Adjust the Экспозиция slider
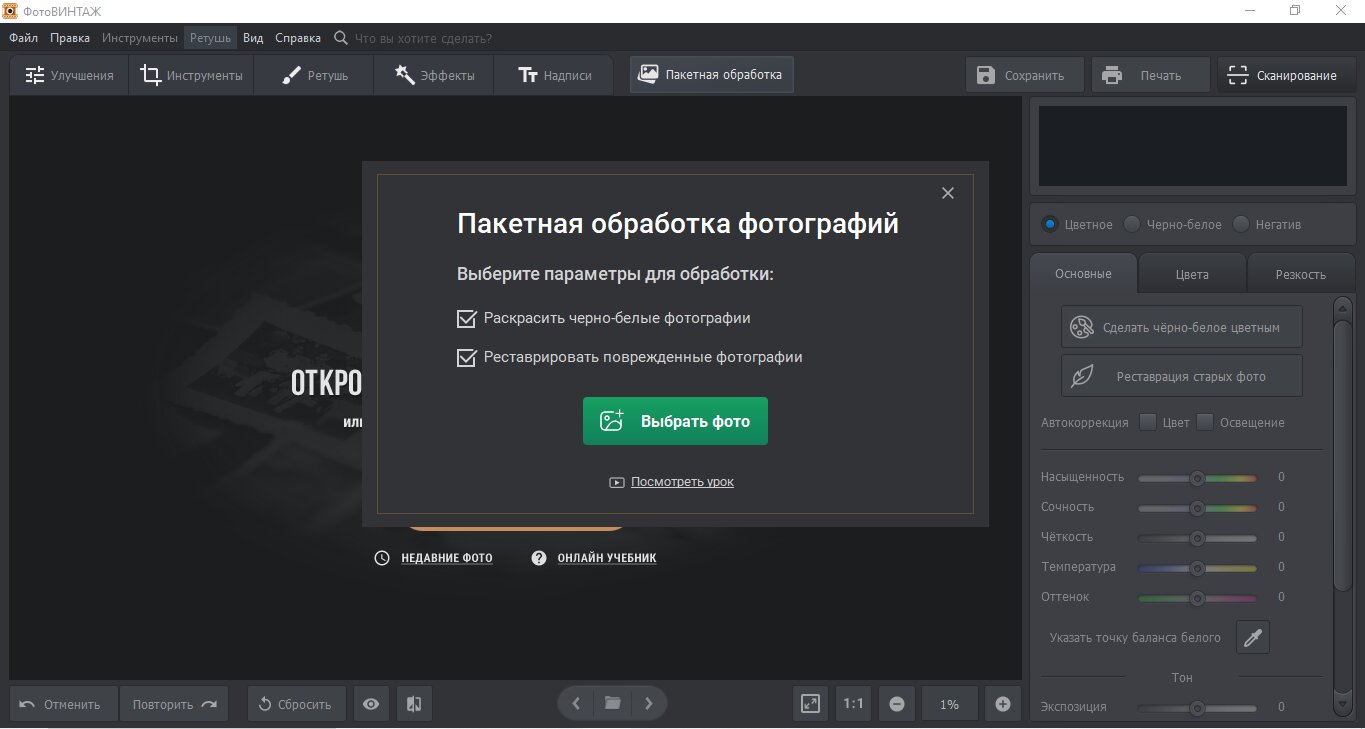The height and width of the screenshot is (729, 1365). tap(1197, 707)
